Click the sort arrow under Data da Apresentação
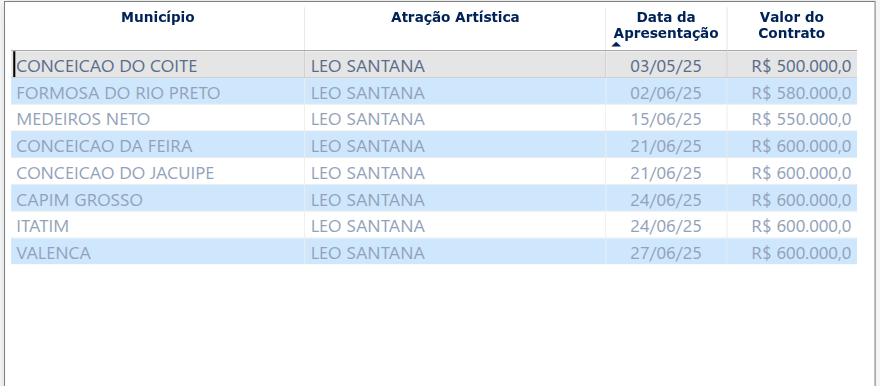Viewport: 880px width, 386px height. pos(616,44)
